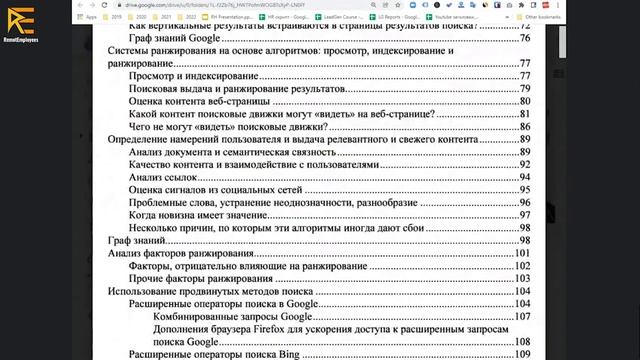Image resolution: width=640 pixels, height=360 pixels.
Task: Open the 2019 bookmark folder
Action: point(113,17)
